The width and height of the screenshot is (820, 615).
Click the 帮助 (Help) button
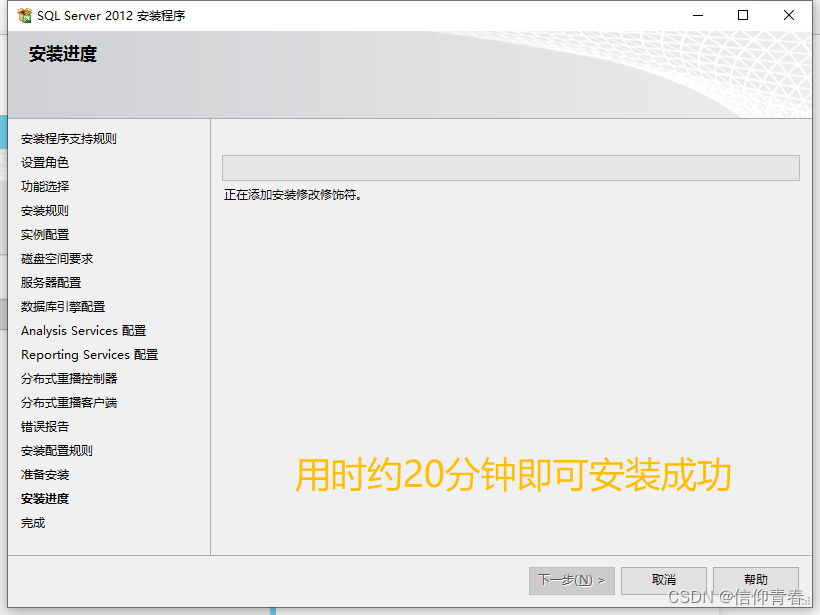point(756,580)
